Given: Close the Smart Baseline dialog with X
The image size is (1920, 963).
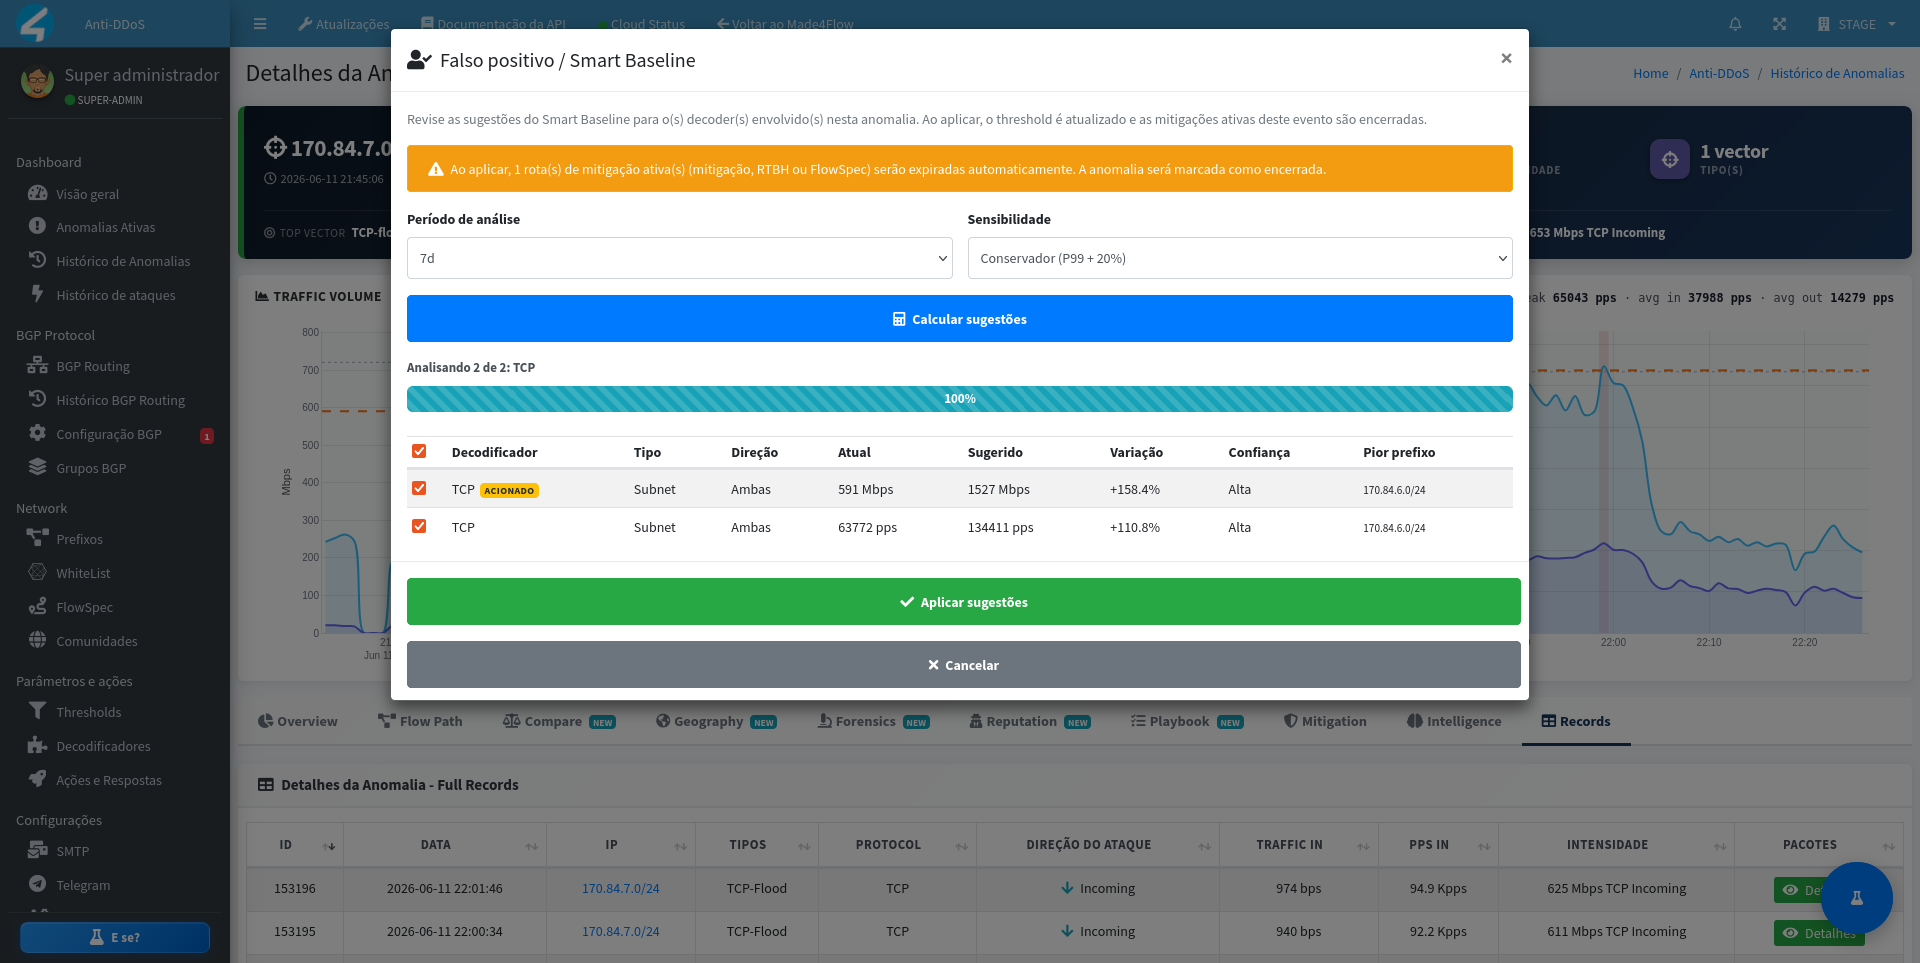Looking at the screenshot, I should coord(1506,58).
